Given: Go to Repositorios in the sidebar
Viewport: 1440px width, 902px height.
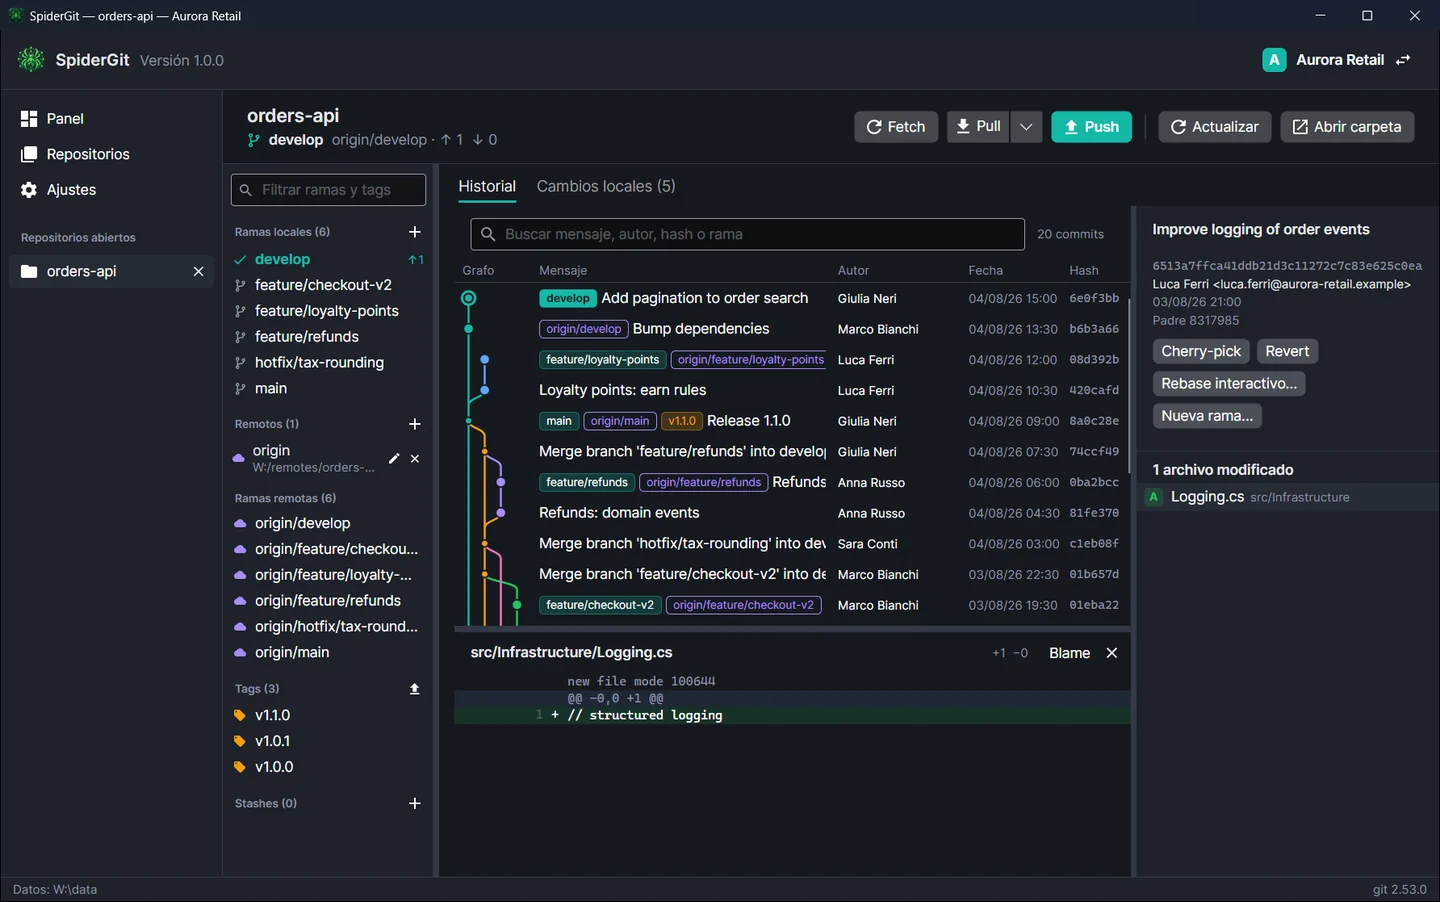Looking at the screenshot, I should pyautogui.click(x=111, y=154).
